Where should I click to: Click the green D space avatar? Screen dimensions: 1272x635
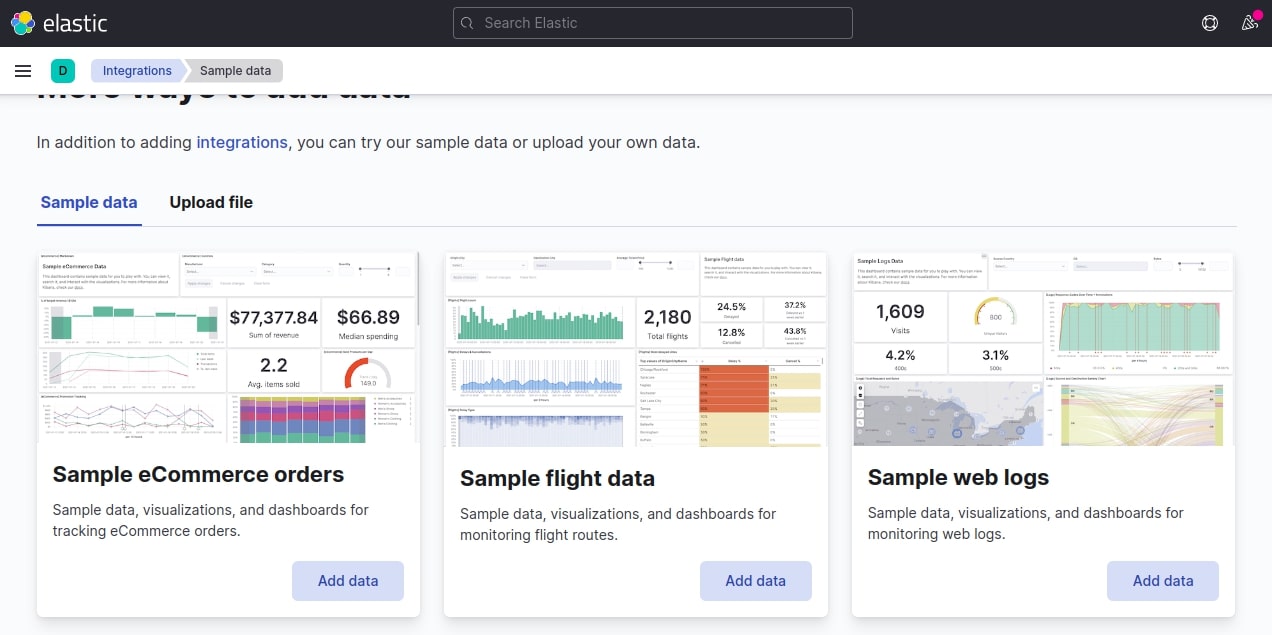click(63, 71)
